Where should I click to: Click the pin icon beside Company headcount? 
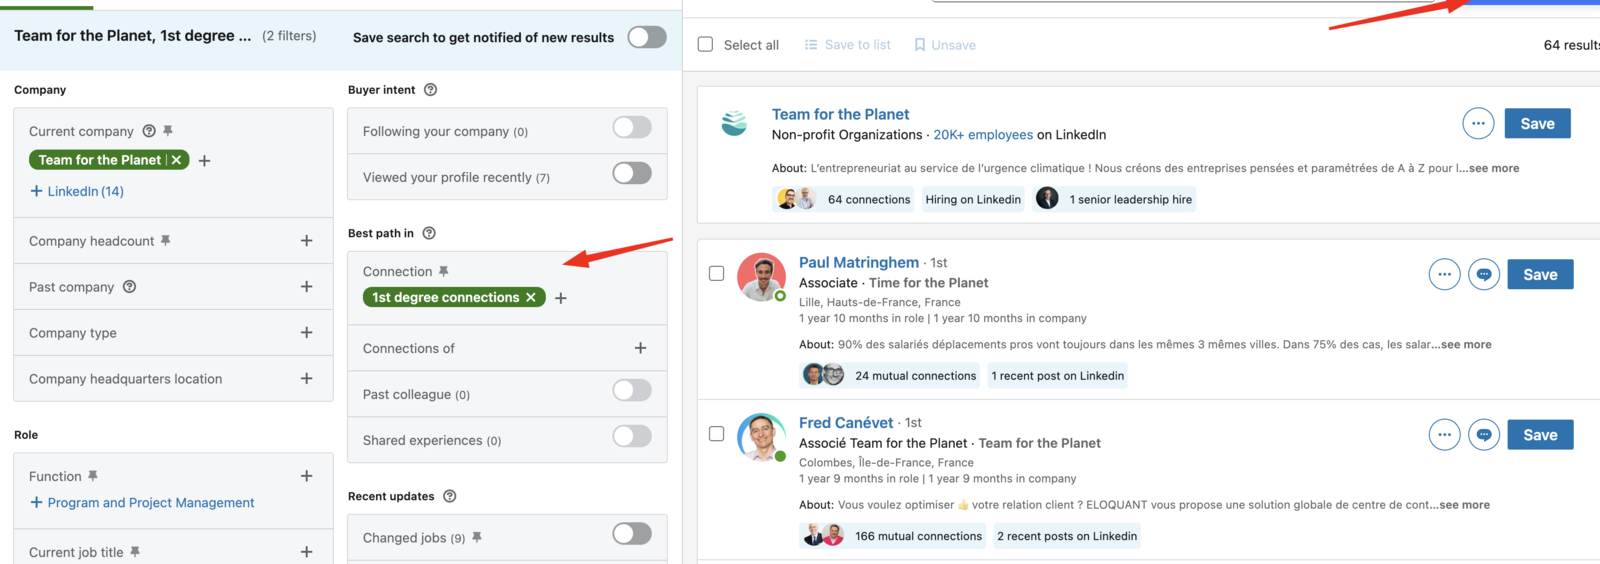point(165,241)
